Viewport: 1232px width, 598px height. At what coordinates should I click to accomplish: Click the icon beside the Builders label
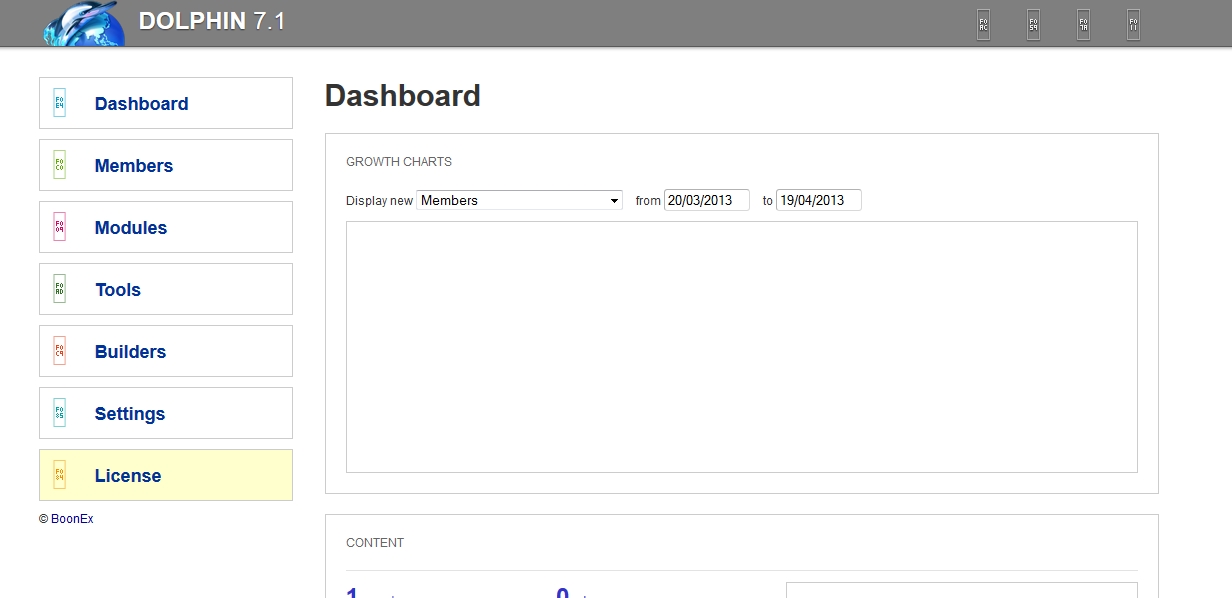(59, 351)
